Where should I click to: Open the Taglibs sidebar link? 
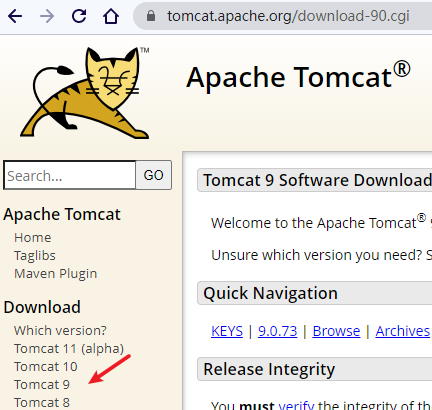(35, 256)
